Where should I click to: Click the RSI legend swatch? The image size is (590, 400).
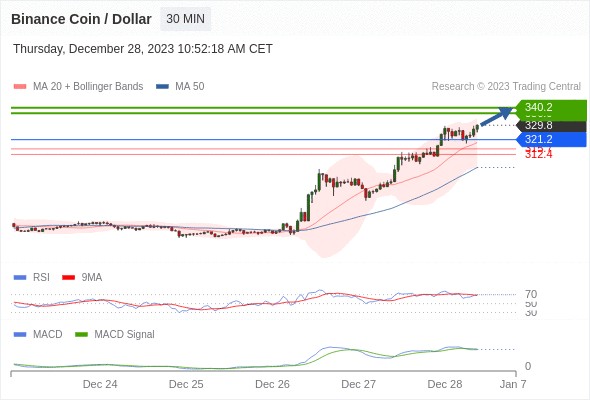[x=20, y=278]
